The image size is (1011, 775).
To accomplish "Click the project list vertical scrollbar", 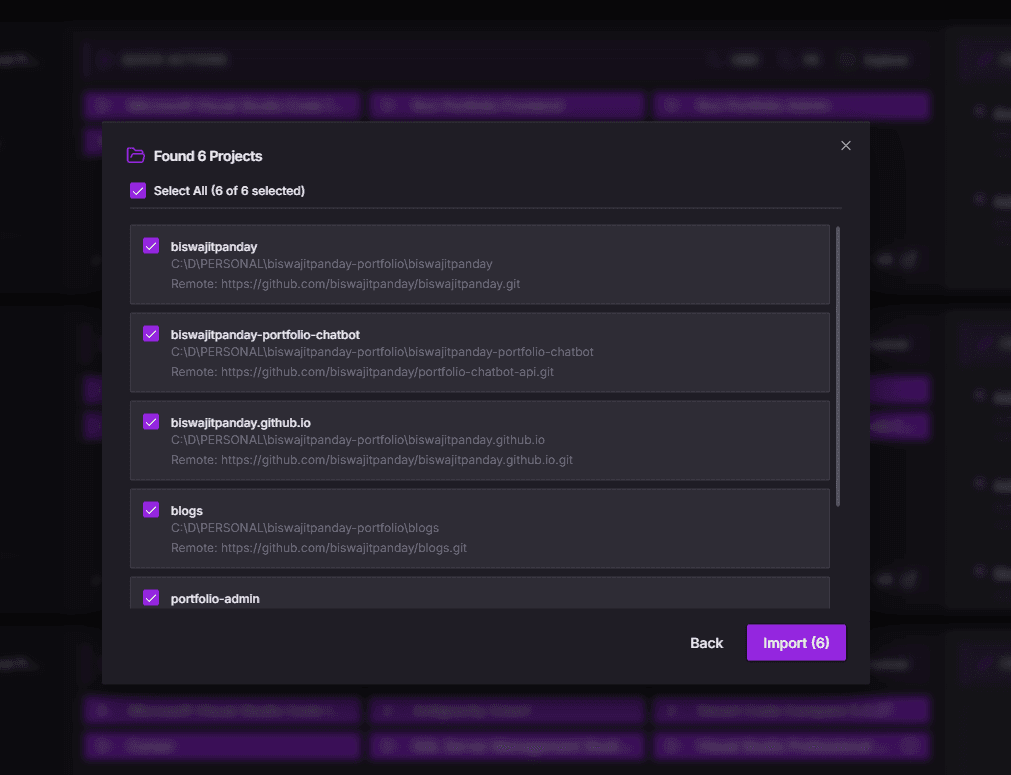I will tap(838, 366).
